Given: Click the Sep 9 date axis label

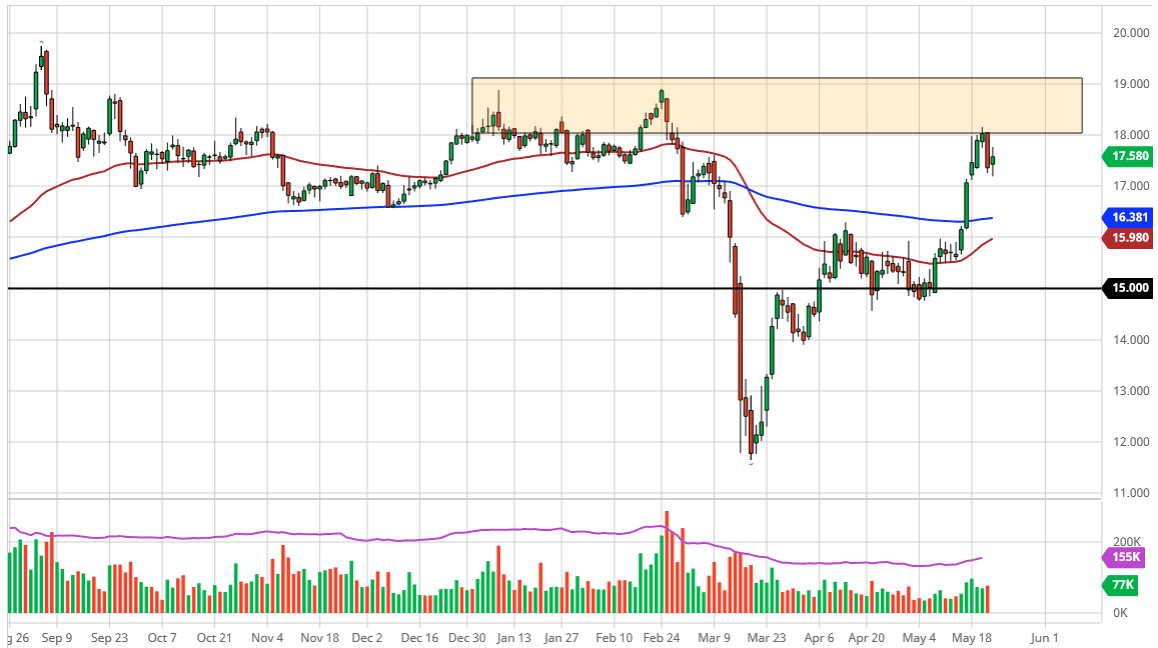Looking at the screenshot, I should 57,637.
